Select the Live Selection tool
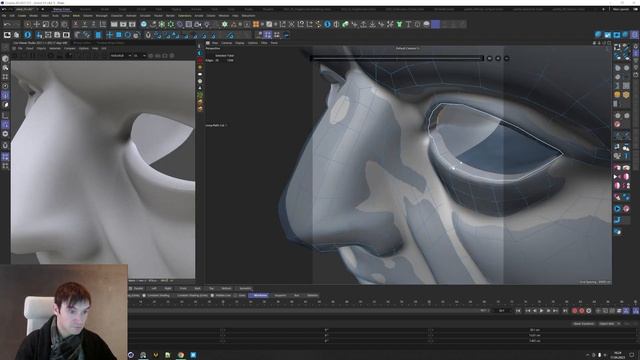Screen dimensions: 640x360 click(x=27, y=24)
